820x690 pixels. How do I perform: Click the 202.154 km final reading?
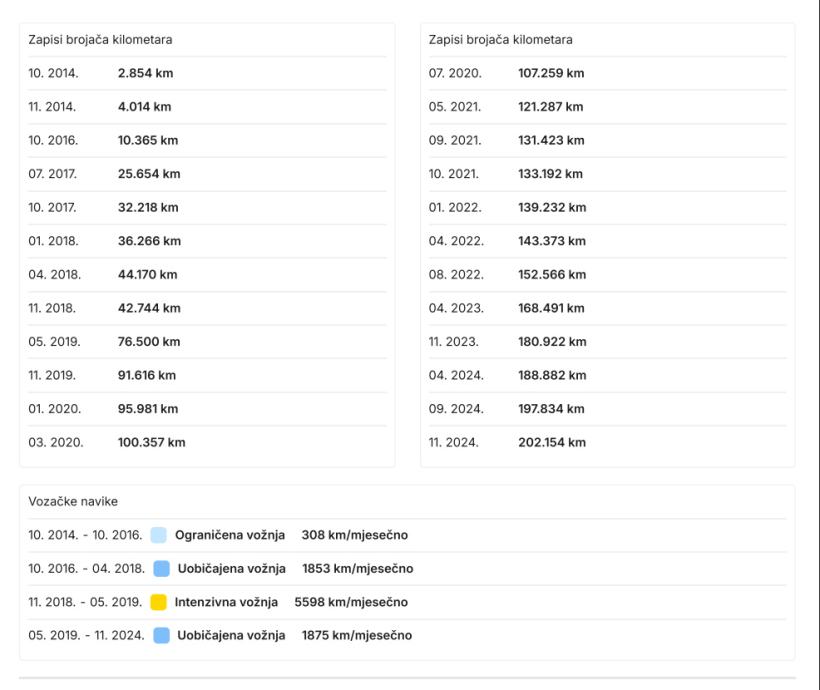pyautogui.click(x=552, y=442)
